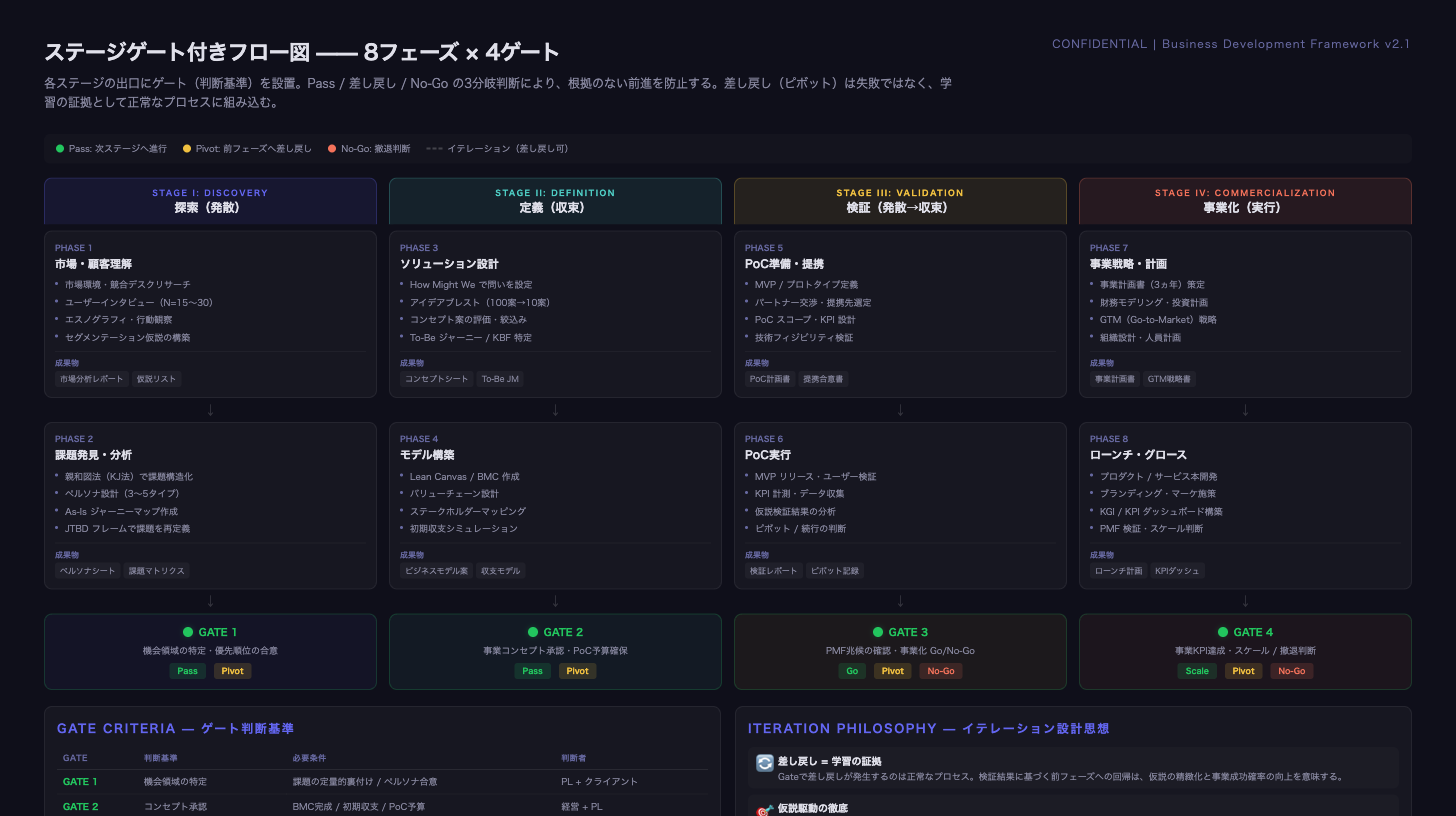Click the red No-Go legend dot
This screenshot has width=1456, height=816.
coord(332,149)
